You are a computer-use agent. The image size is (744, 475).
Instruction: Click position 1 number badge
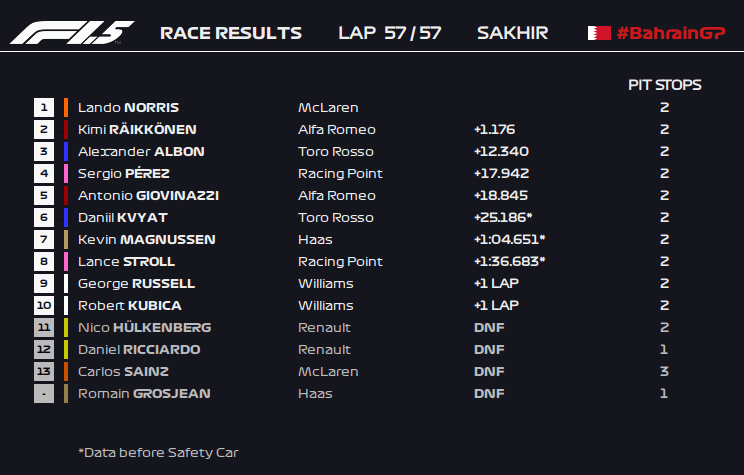click(43, 107)
